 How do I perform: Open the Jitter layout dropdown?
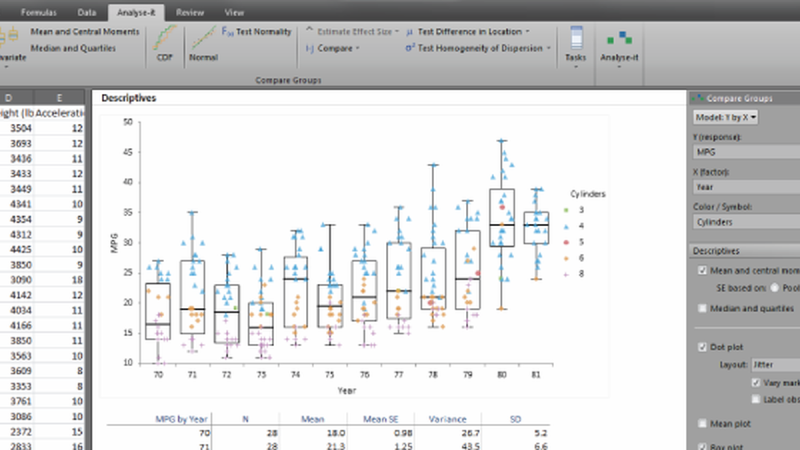tap(776, 365)
